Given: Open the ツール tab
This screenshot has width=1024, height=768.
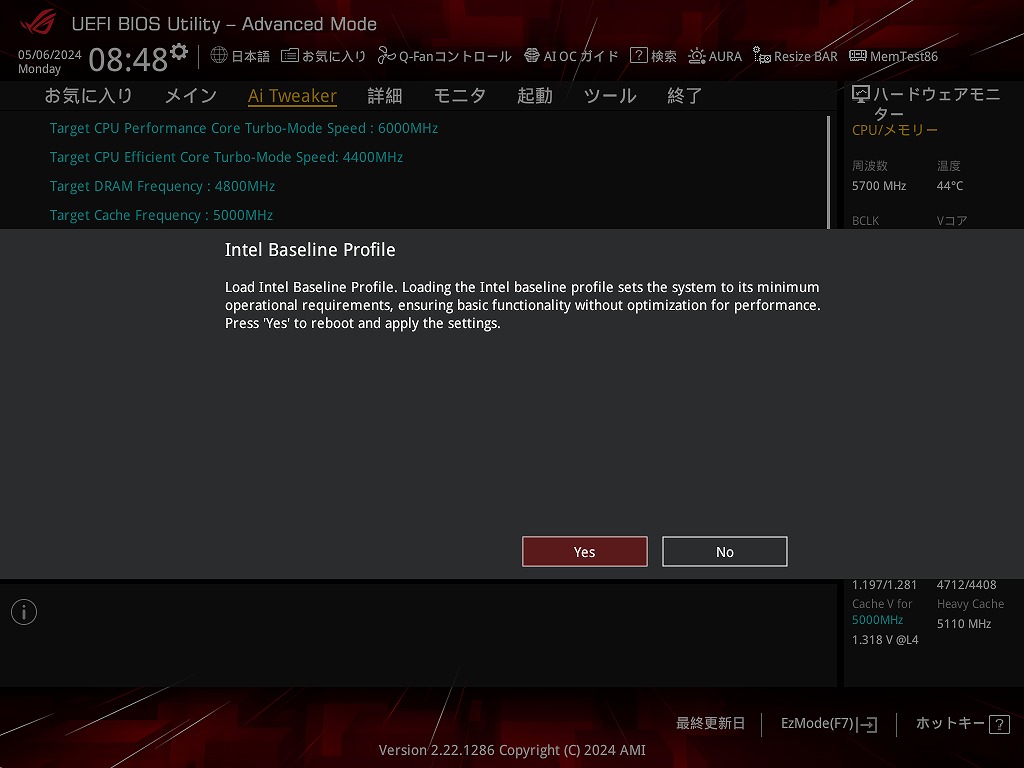Looking at the screenshot, I should tap(610, 96).
